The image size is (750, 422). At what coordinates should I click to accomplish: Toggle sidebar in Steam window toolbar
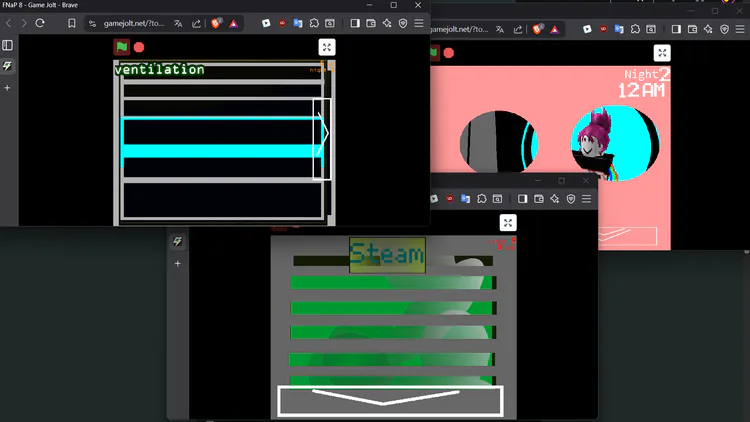coord(522,199)
